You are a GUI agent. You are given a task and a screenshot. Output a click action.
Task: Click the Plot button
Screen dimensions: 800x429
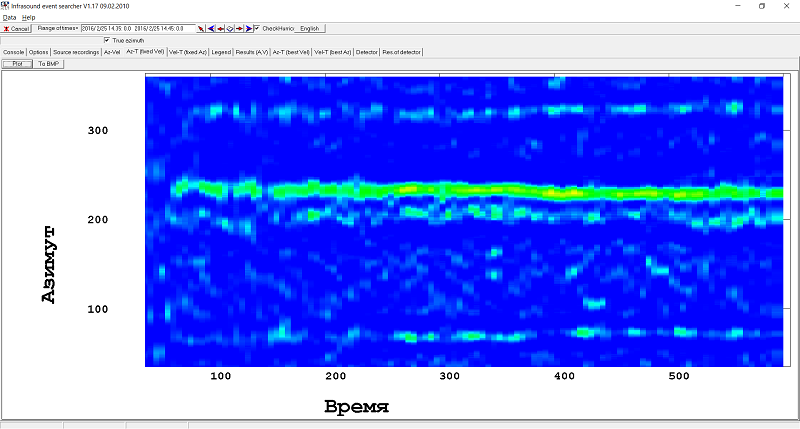tap(16, 63)
